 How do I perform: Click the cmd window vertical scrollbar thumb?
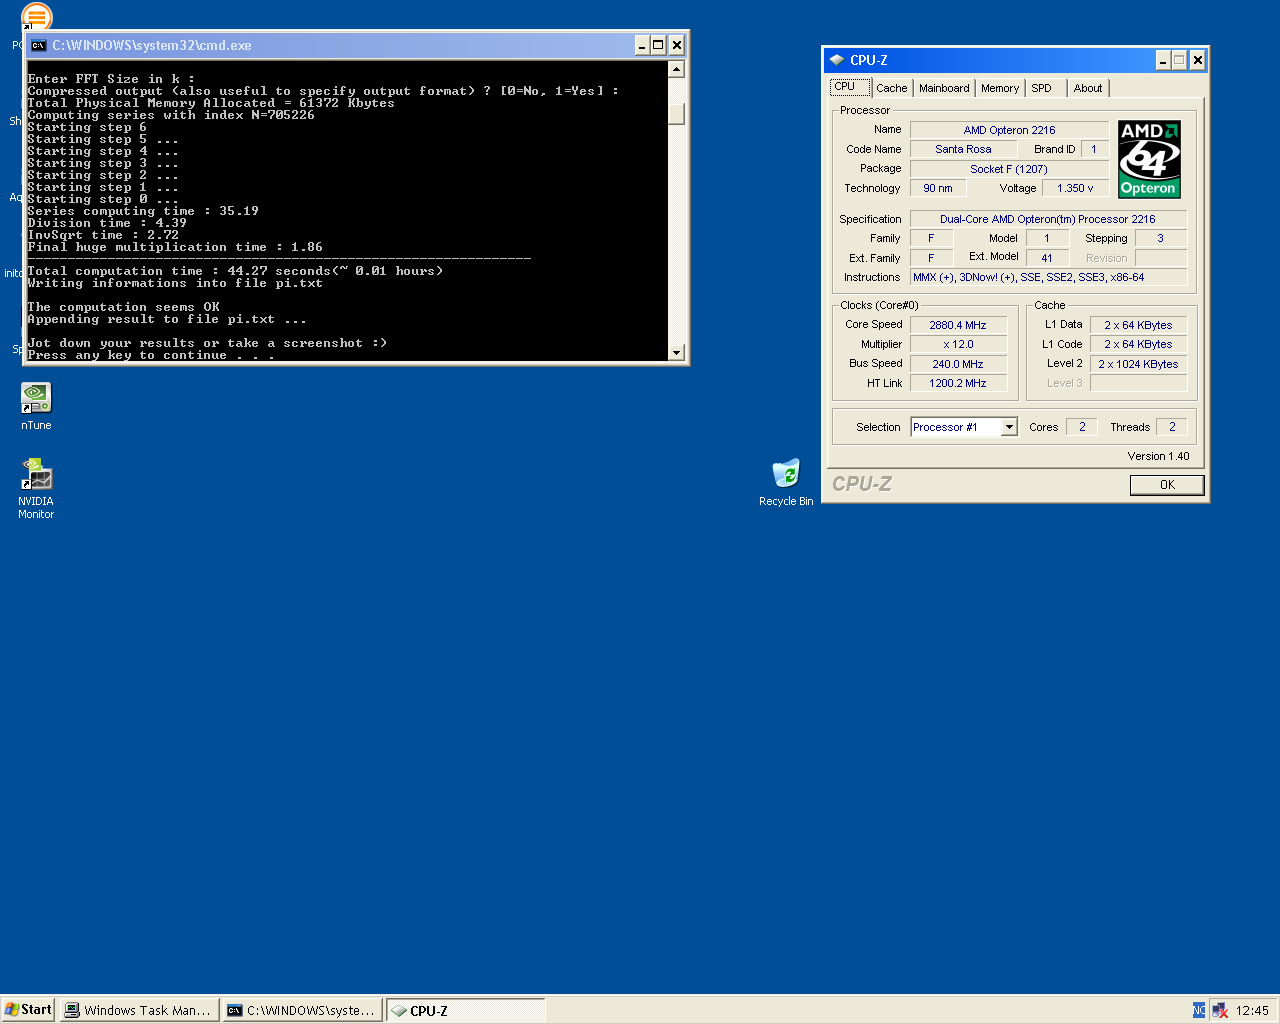click(x=677, y=113)
